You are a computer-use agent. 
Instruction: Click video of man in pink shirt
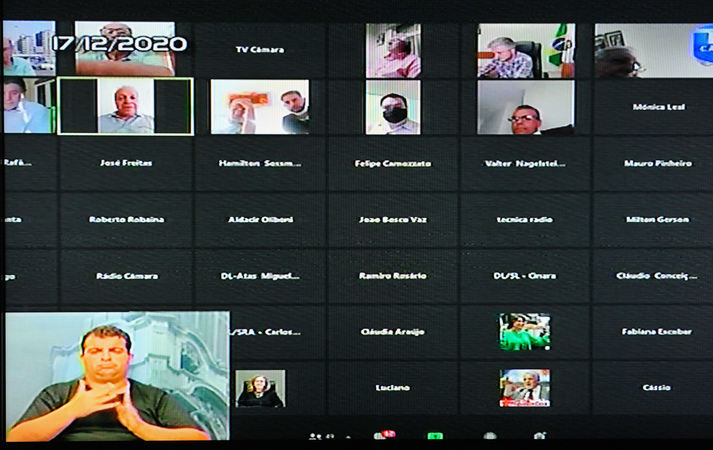[393, 50]
